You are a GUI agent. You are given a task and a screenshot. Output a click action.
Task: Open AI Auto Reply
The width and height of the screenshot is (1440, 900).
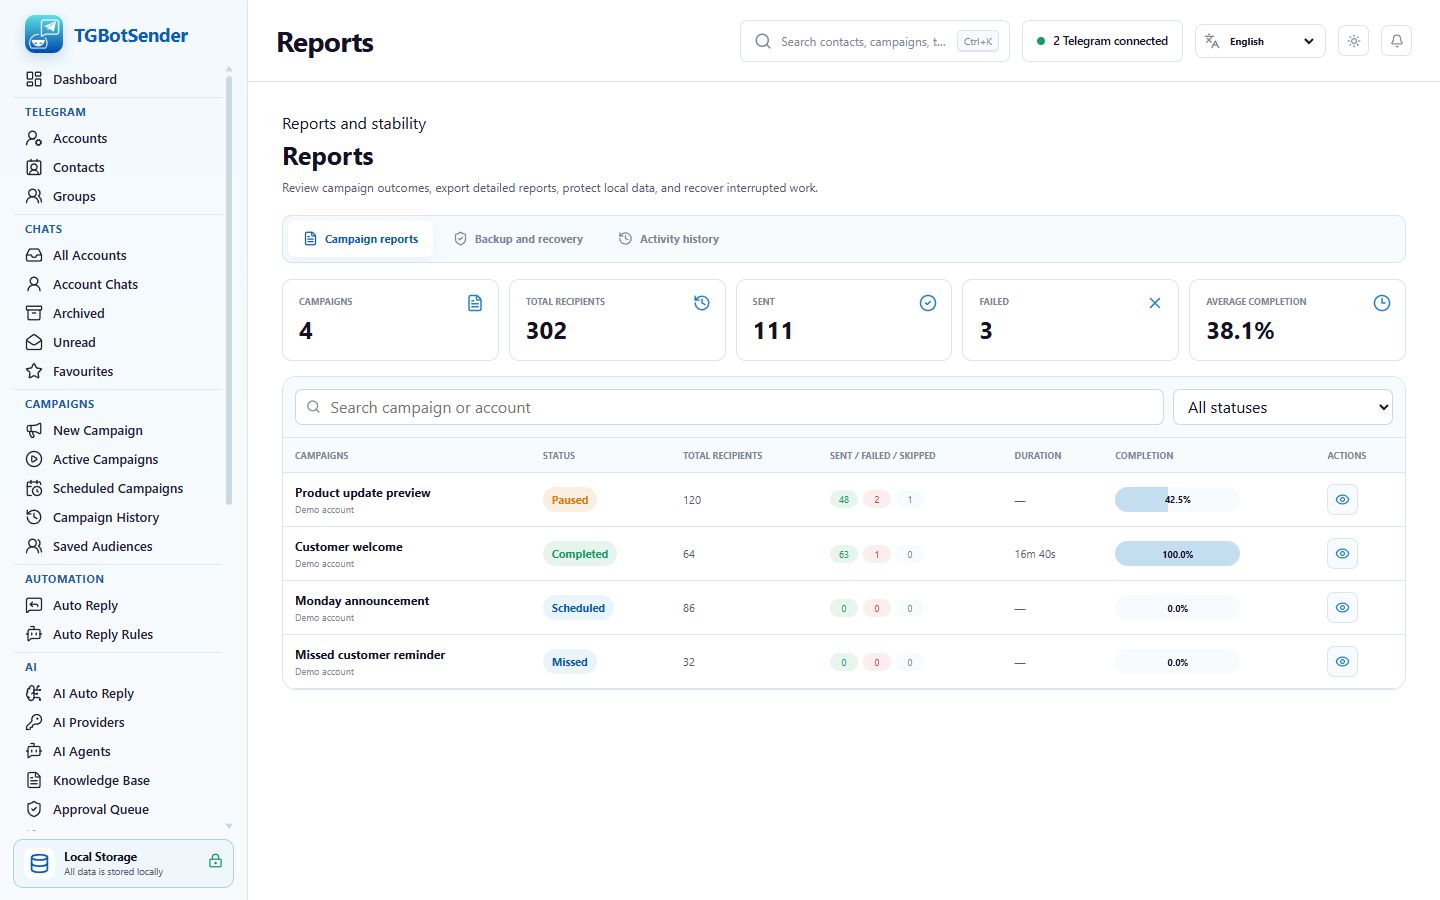(118, 693)
